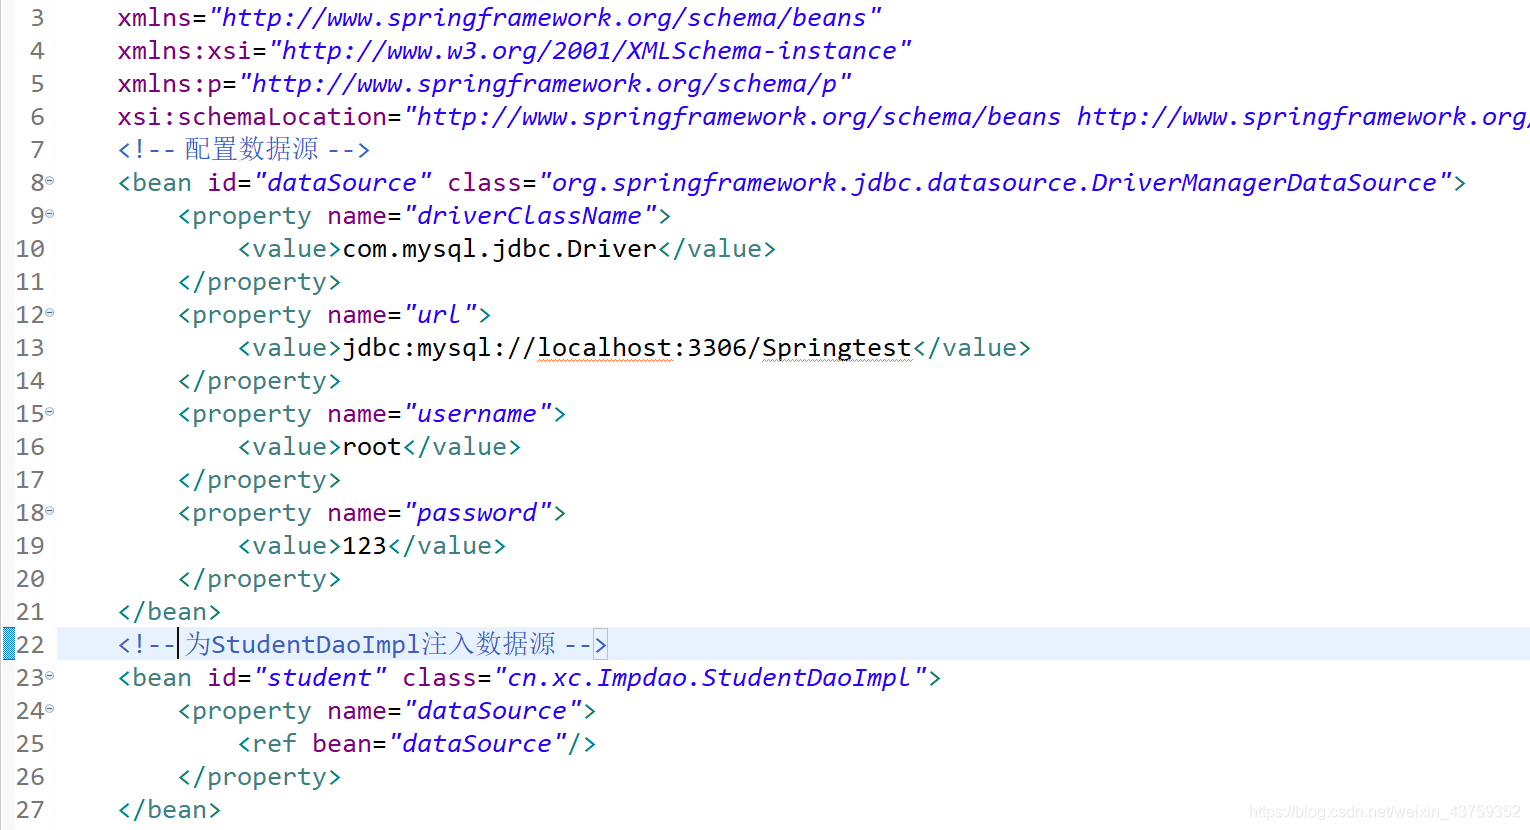Collapse dataSource property fold at line 24
Screen dimensions: 1530x830
coord(49,709)
